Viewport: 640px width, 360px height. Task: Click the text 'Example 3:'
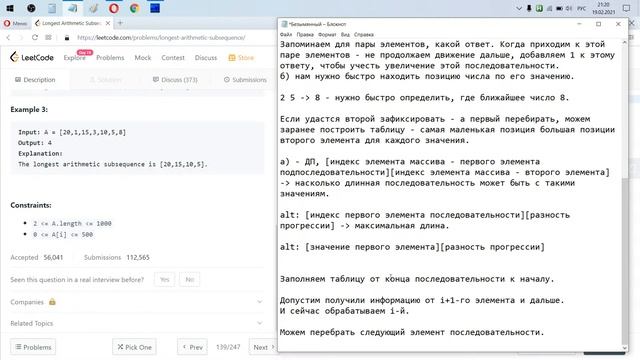coord(29,109)
